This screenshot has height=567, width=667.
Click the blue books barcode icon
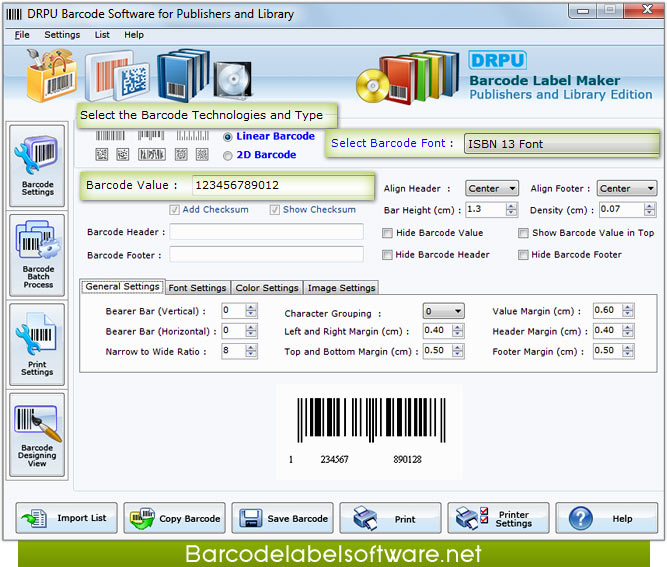tap(183, 76)
